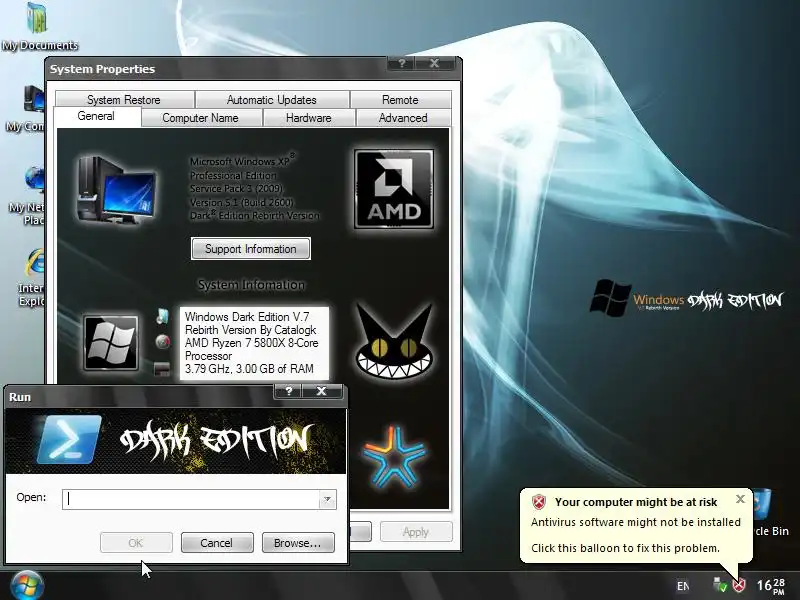This screenshot has height=600, width=800.
Task: Click the Start orb button
Action: [x=27, y=585]
